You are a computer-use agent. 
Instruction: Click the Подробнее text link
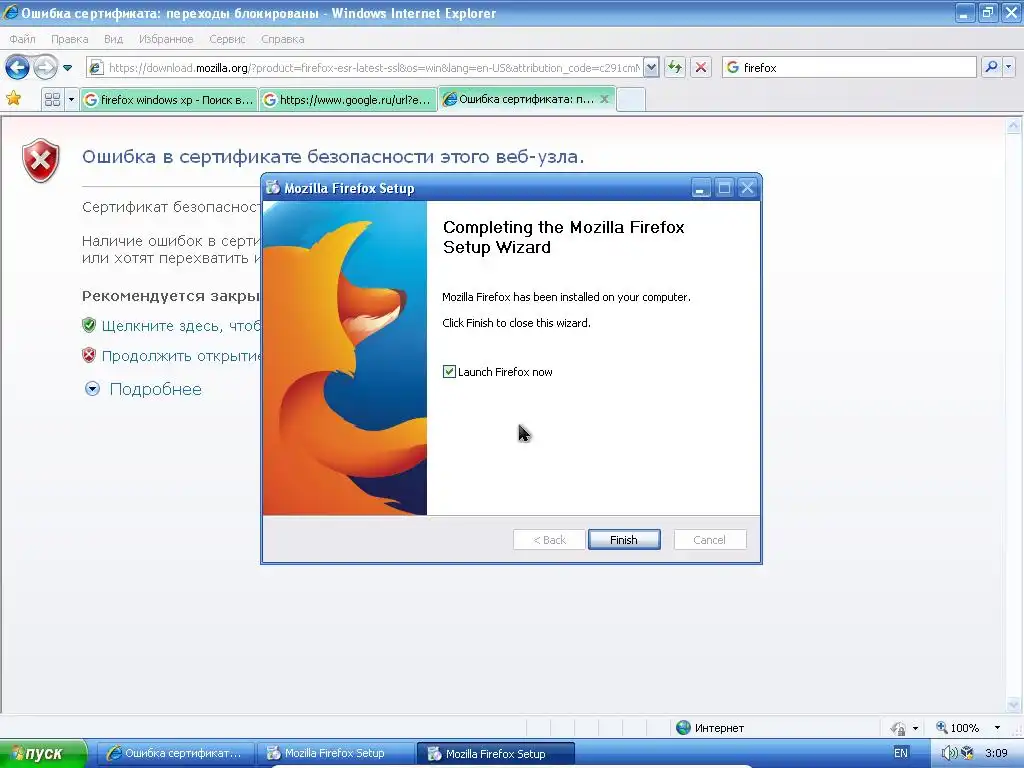click(155, 389)
